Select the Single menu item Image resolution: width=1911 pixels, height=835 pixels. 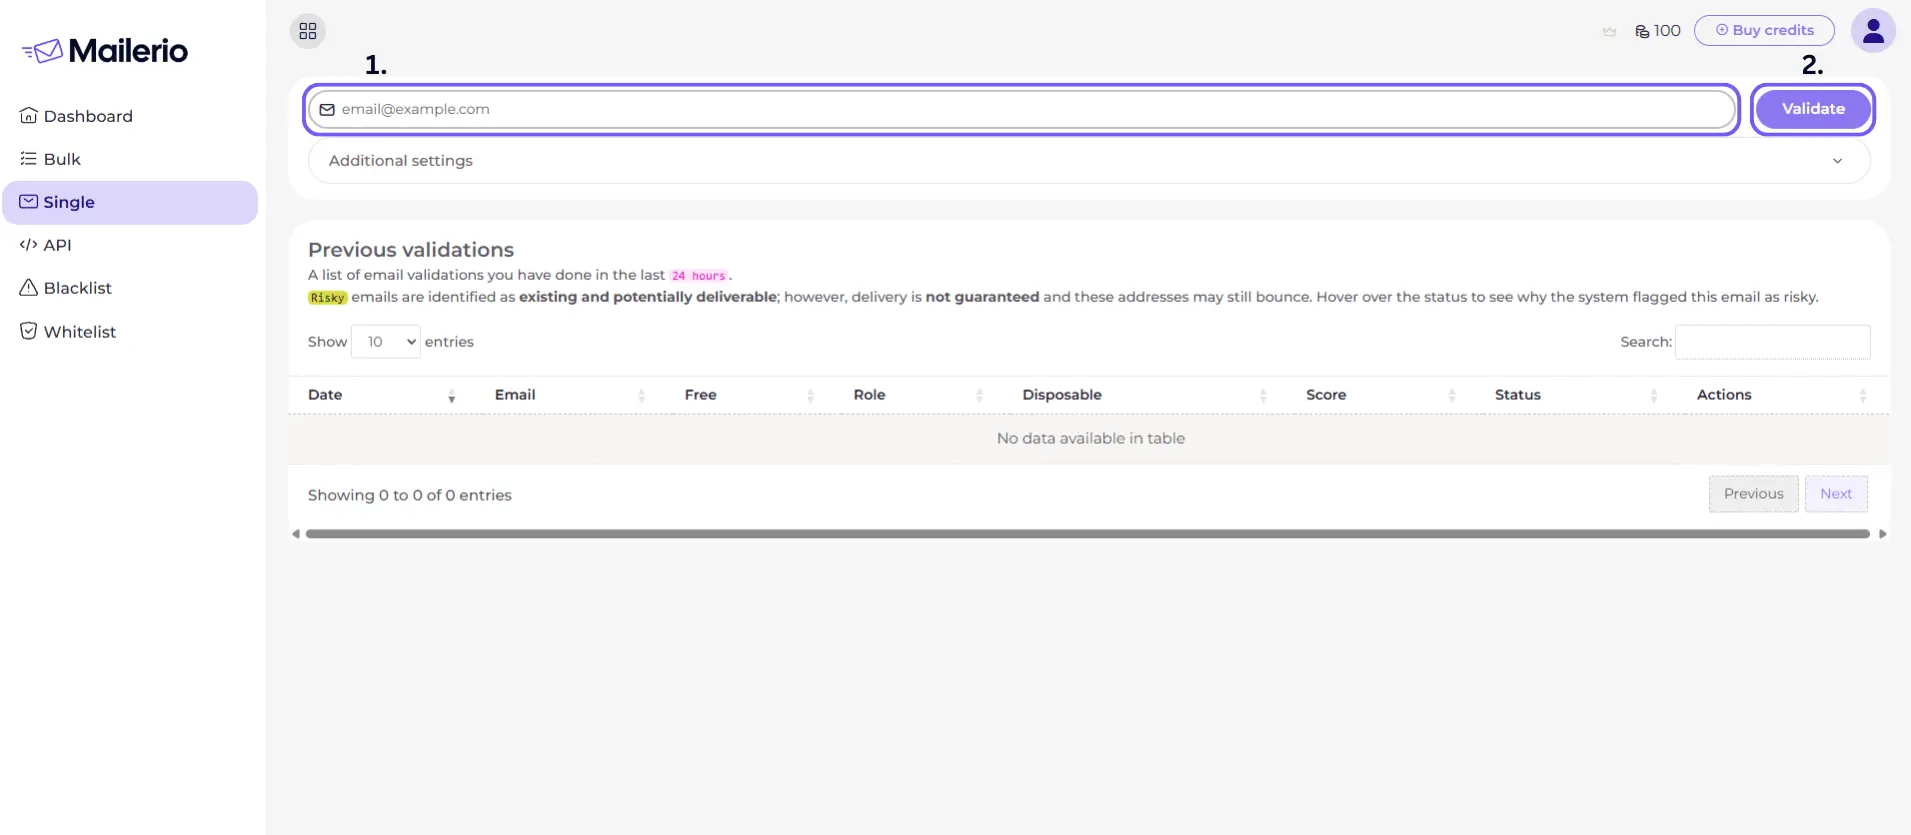pyautogui.click(x=130, y=202)
